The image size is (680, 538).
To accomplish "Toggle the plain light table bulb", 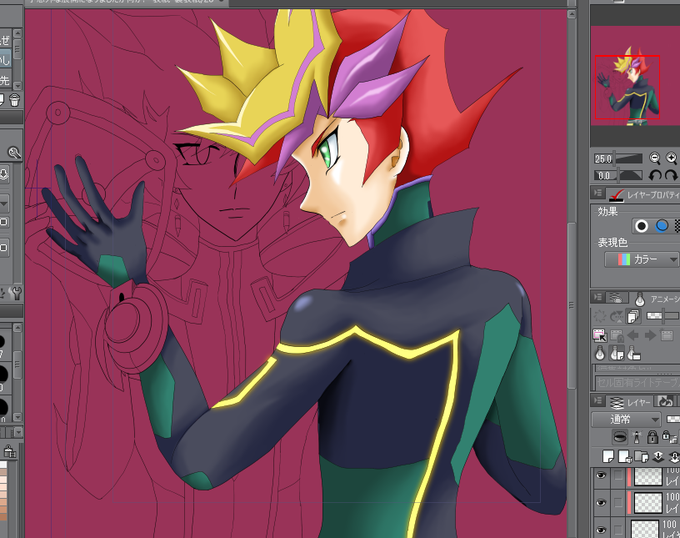I will pyautogui.click(x=600, y=354).
